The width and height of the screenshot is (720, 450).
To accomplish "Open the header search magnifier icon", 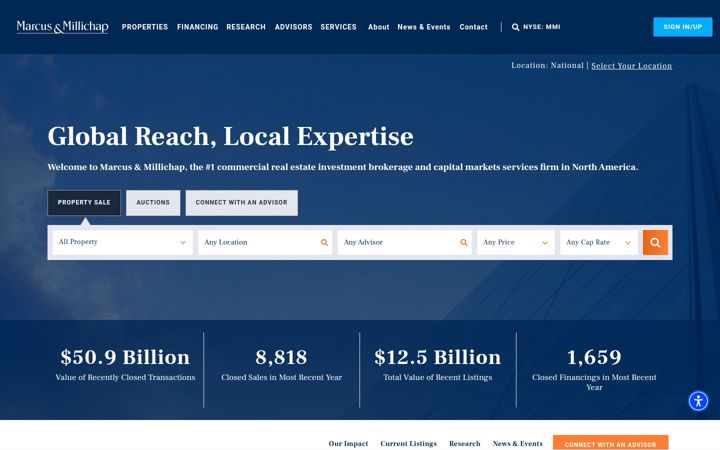I will pyautogui.click(x=515, y=27).
